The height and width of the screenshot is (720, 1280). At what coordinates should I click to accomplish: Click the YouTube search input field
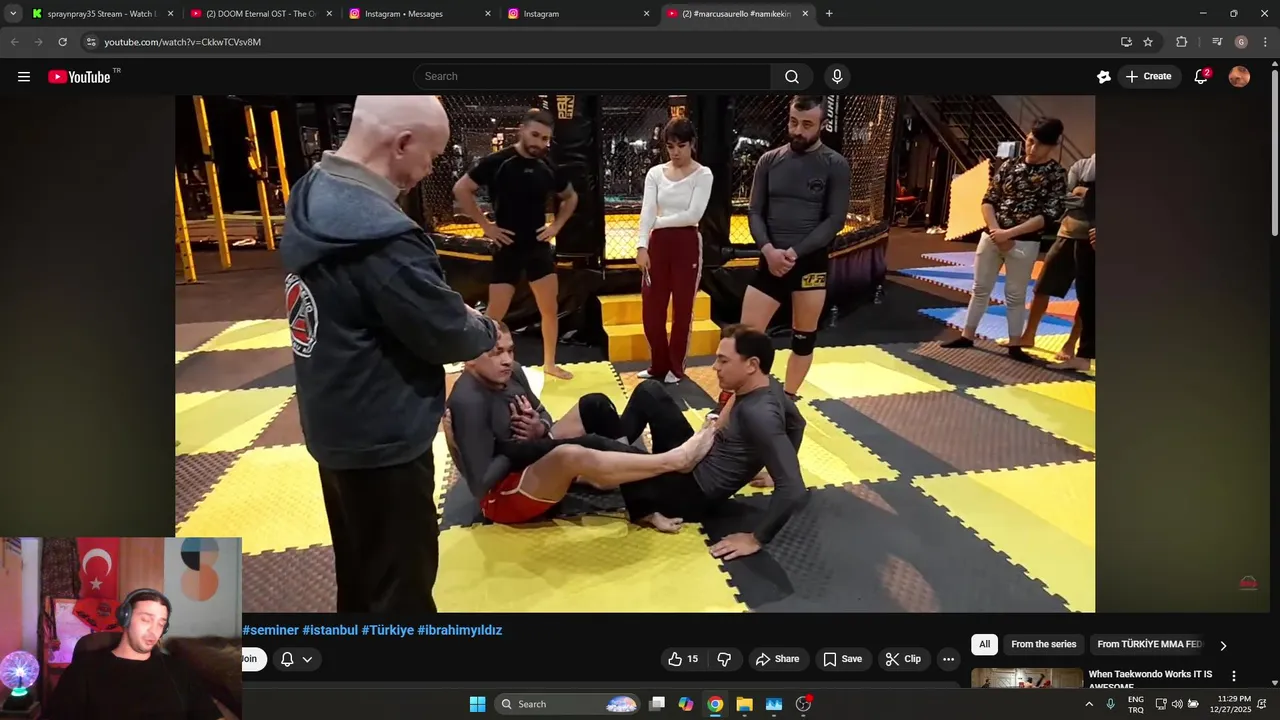[592, 76]
